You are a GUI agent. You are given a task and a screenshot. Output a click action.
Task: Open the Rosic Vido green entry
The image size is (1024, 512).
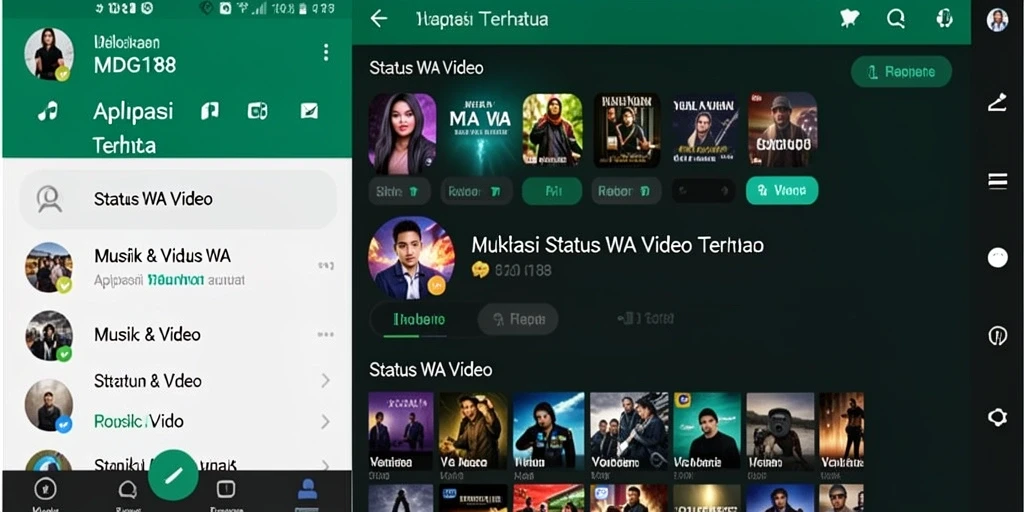(138, 421)
